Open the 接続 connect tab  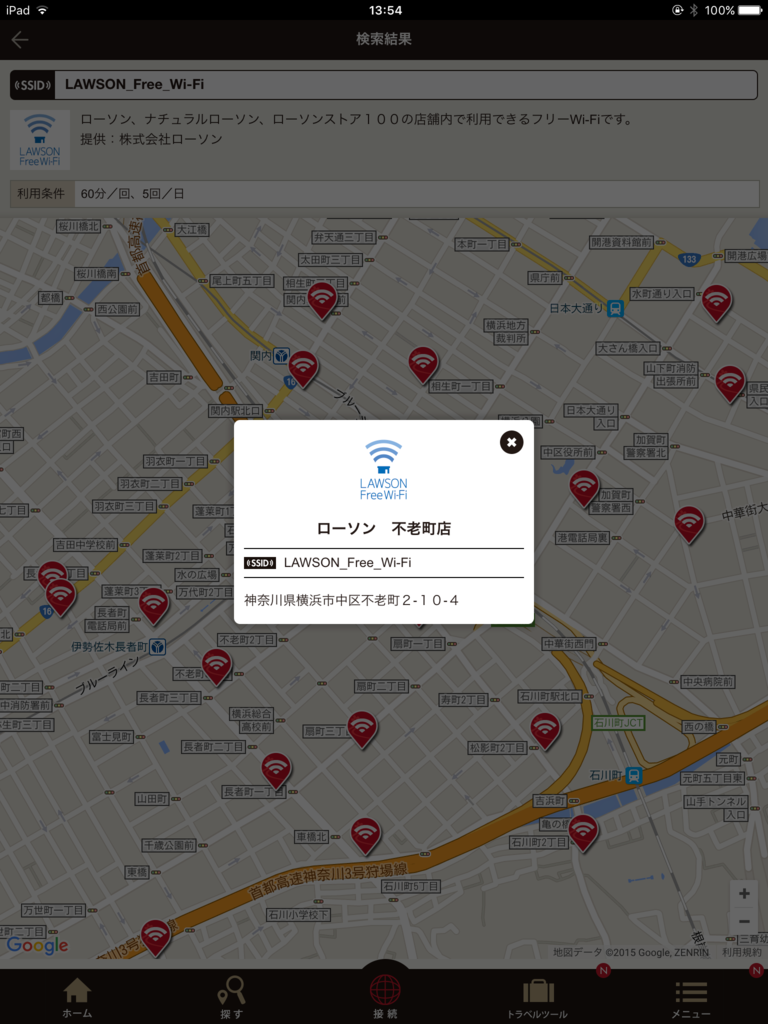(x=385, y=997)
